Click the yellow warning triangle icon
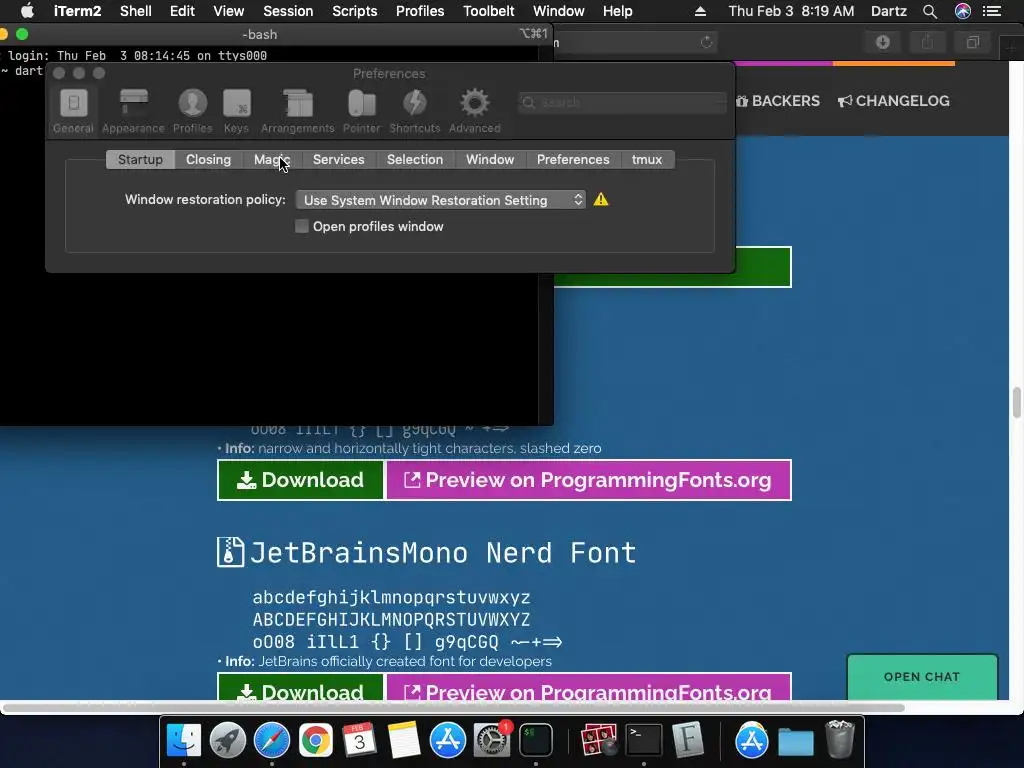1024x768 pixels. pos(601,200)
